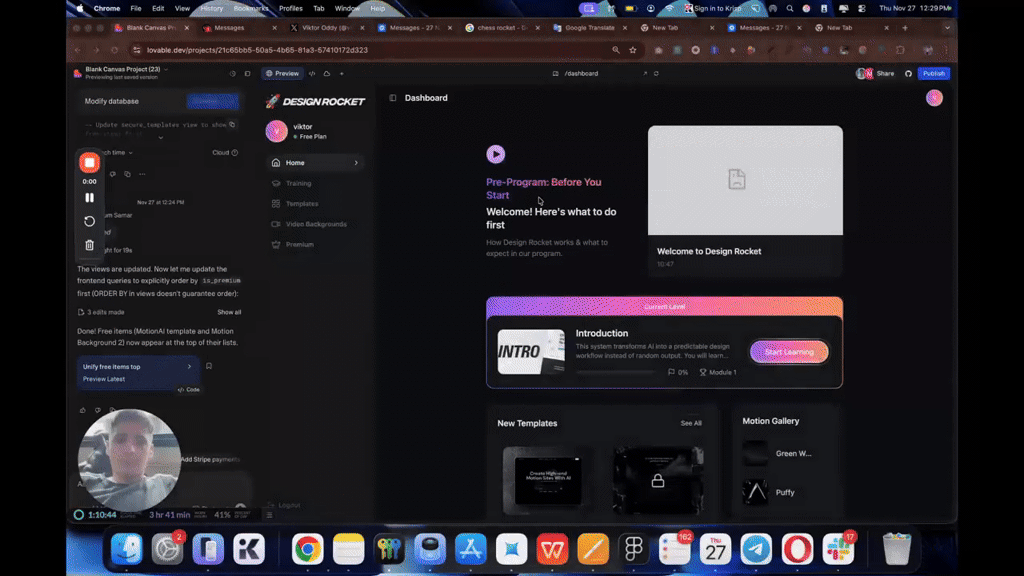Toggle the chat panel layout icon
The image size is (1024, 576).
point(248,73)
